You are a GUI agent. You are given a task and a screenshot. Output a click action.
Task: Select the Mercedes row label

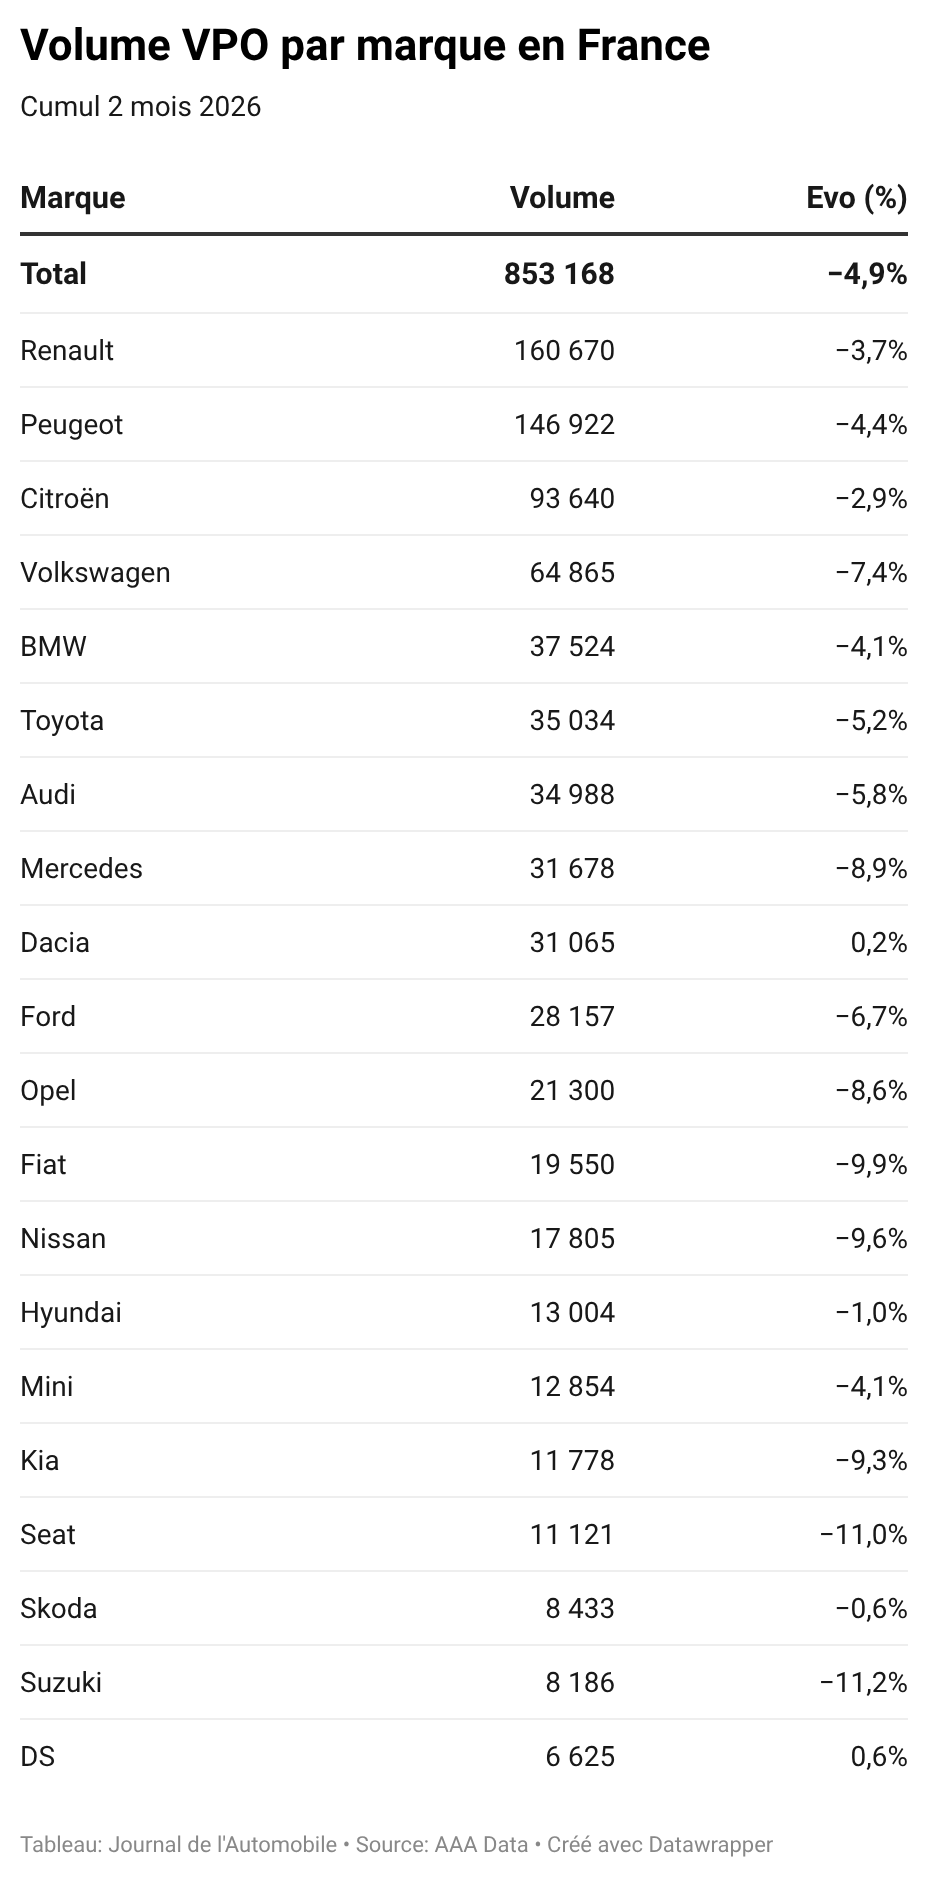click(x=81, y=868)
